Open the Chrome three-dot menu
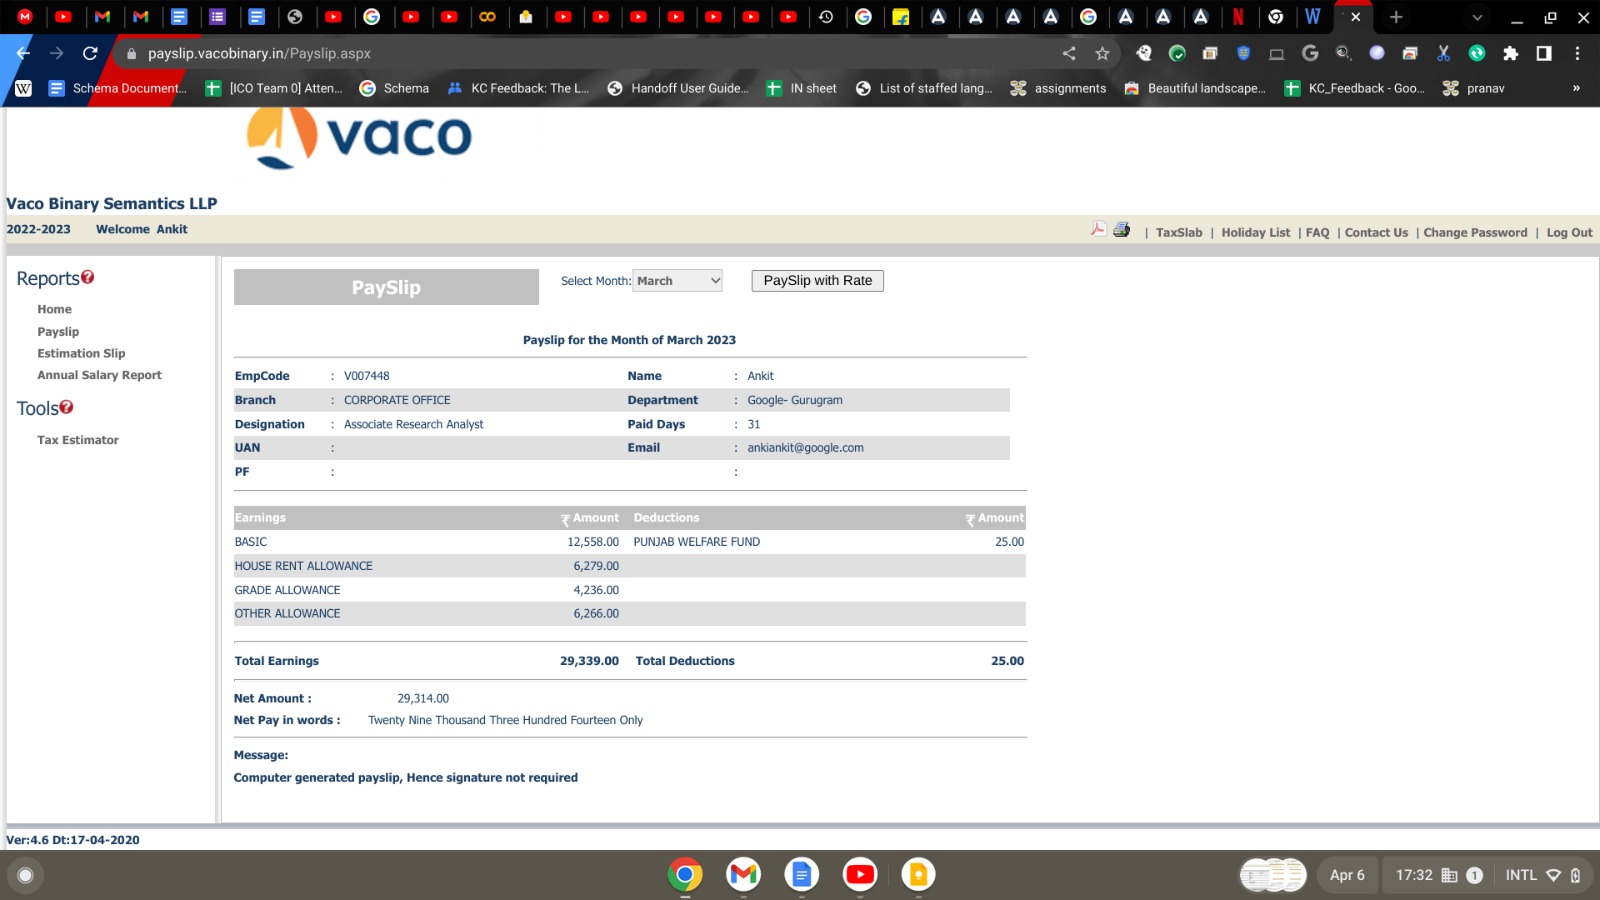1600x900 pixels. pos(1577,54)
